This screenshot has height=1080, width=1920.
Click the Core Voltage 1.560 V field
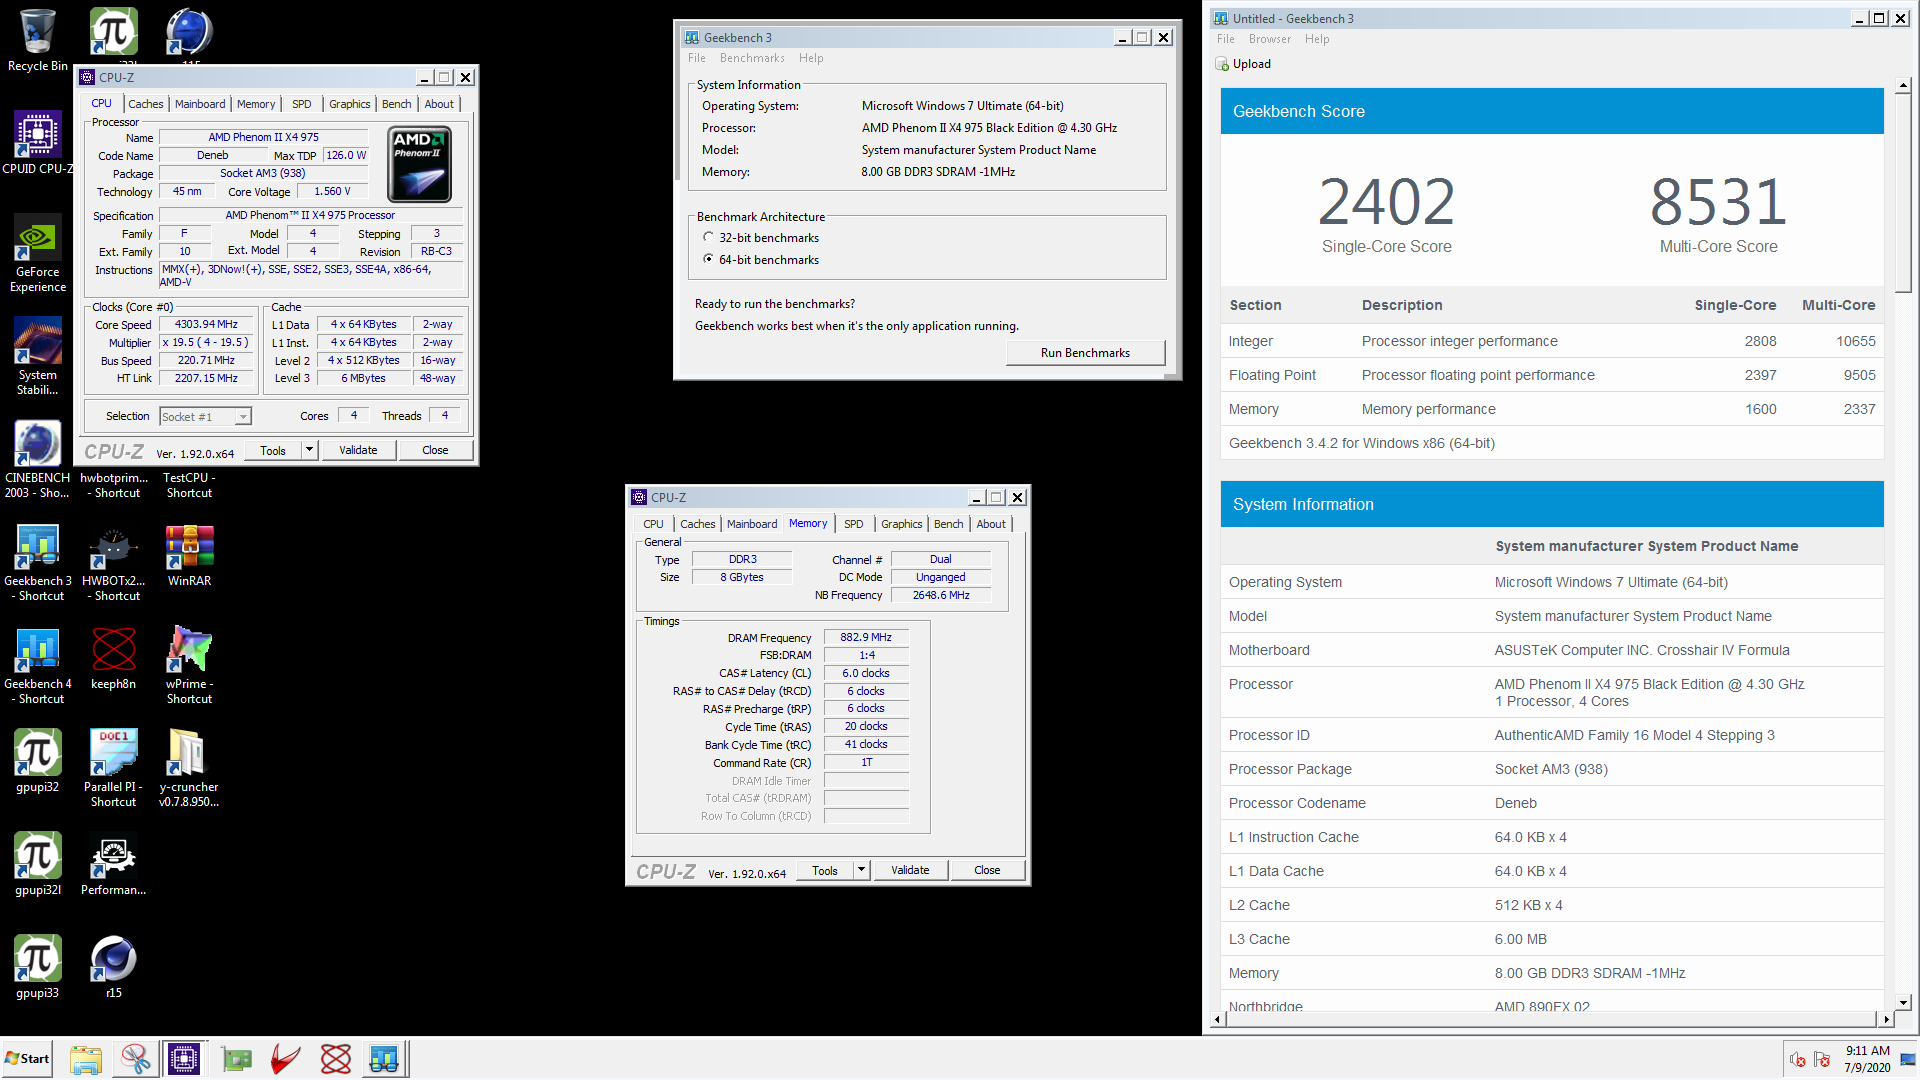point(332,191)
